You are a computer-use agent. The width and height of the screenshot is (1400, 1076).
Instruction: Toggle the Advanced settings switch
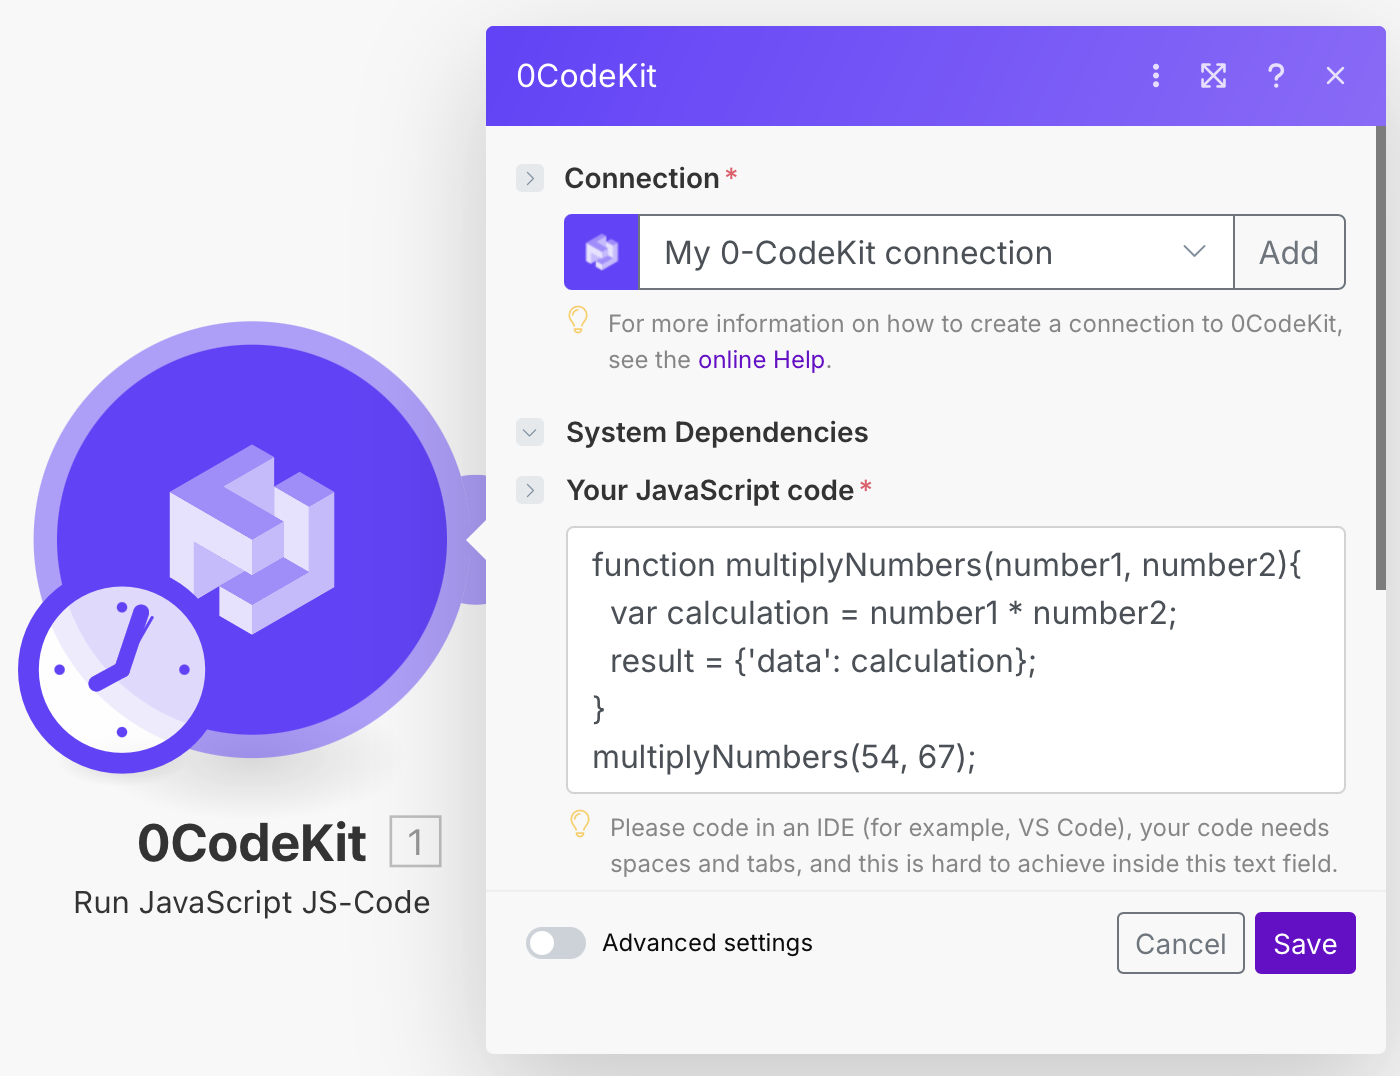tap(556, 943)
